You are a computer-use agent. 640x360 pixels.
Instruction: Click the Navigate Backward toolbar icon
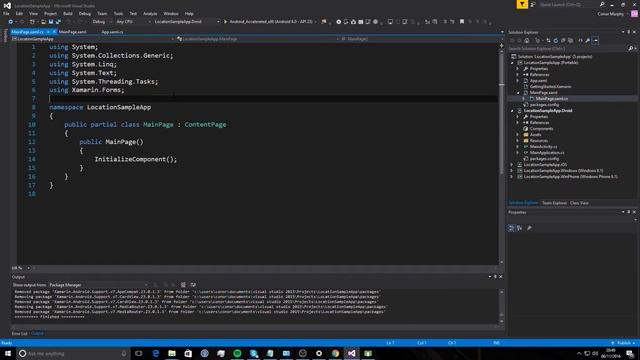coord(11,22)
